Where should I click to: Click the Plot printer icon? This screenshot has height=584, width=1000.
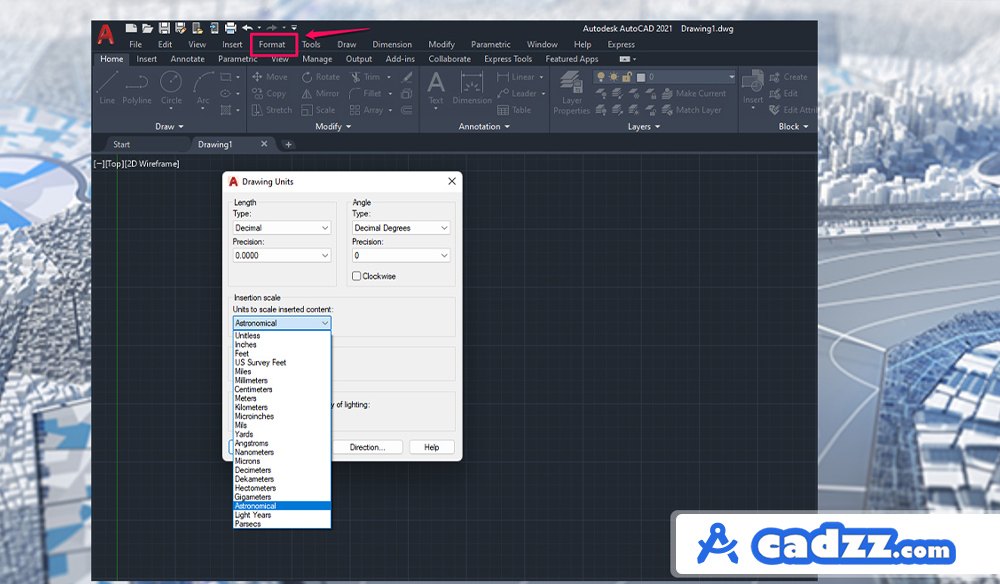click(230, 28)
